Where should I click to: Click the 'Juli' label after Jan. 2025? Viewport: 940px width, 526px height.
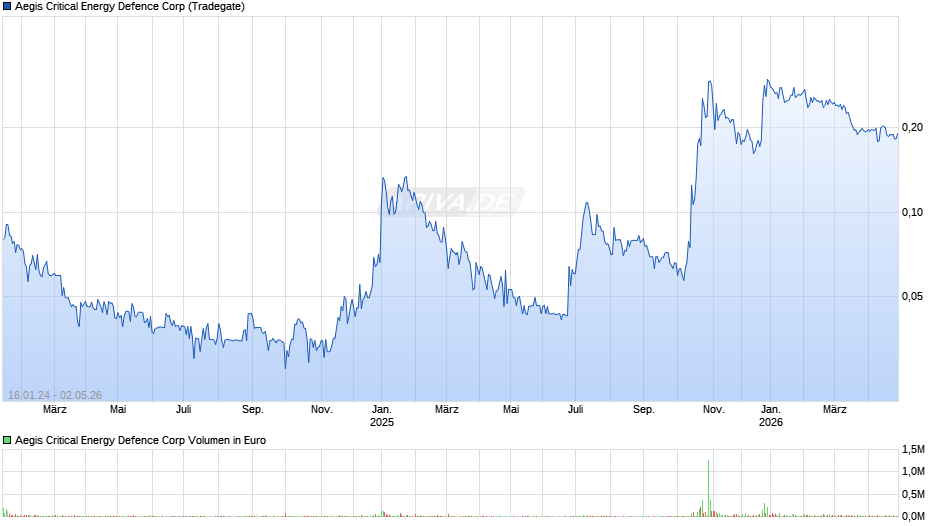(x=576, y=410)
